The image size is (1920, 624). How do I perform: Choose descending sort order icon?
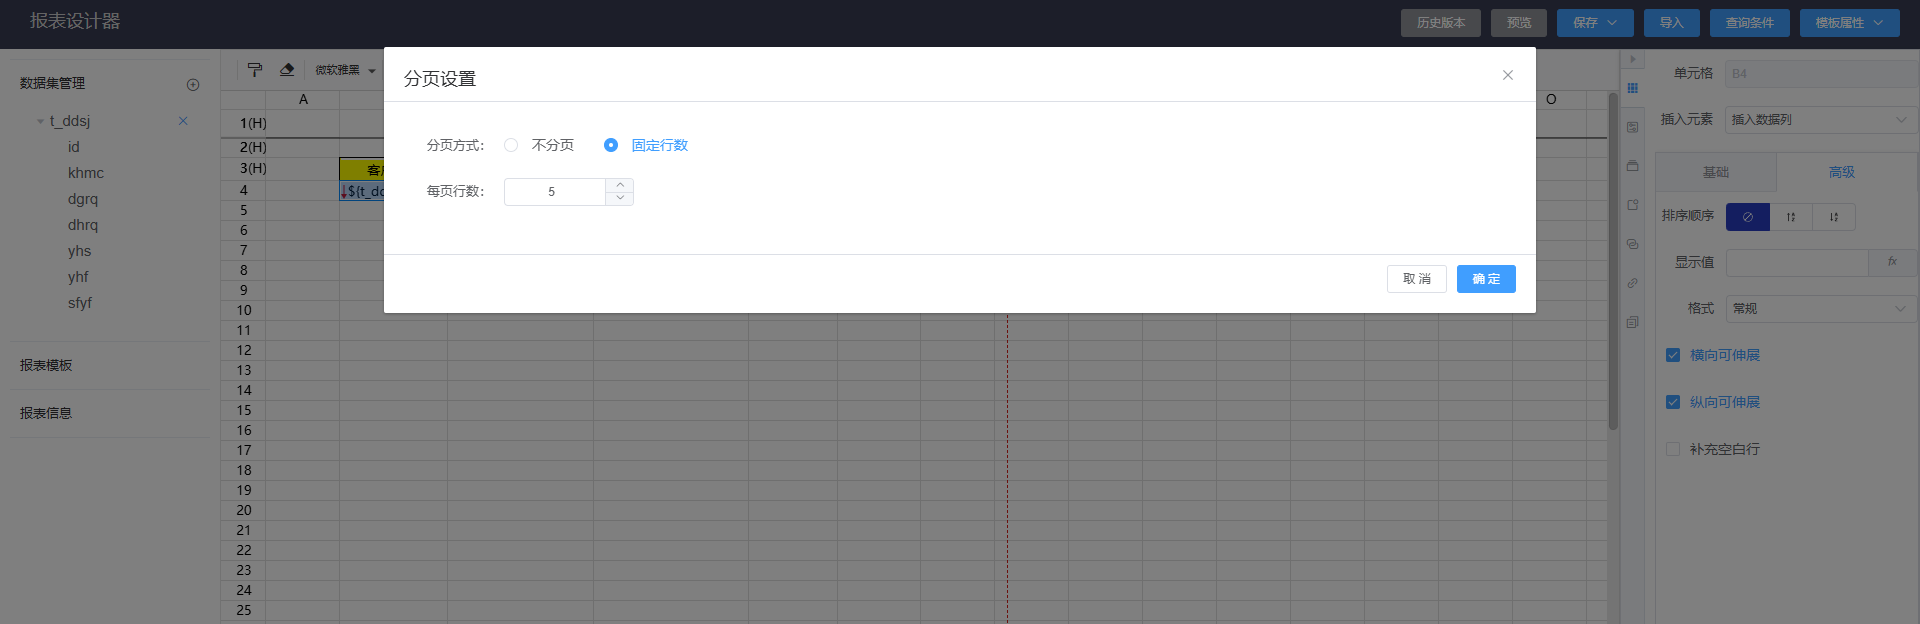click(1834, 217)
